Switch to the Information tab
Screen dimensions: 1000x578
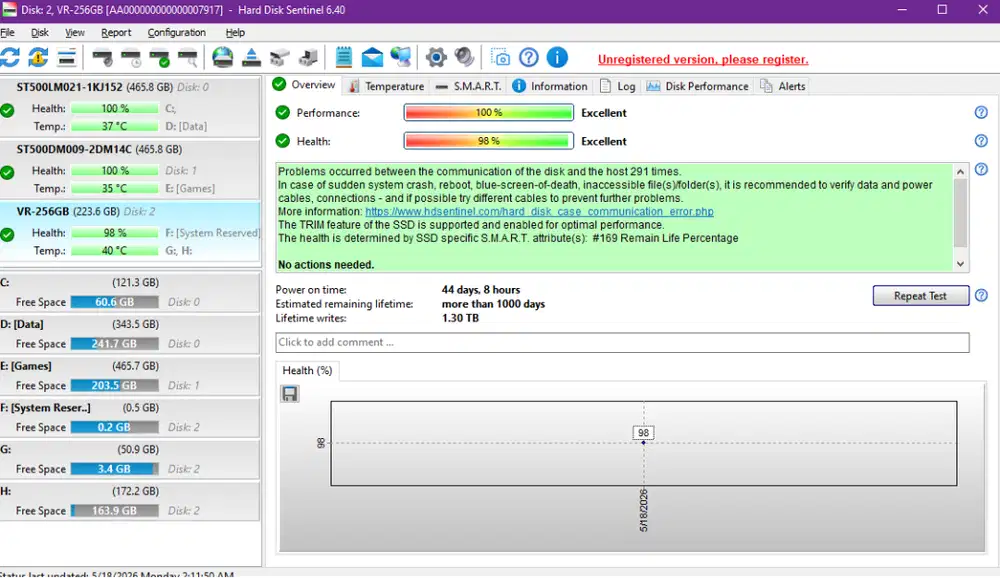coord(550,86)
